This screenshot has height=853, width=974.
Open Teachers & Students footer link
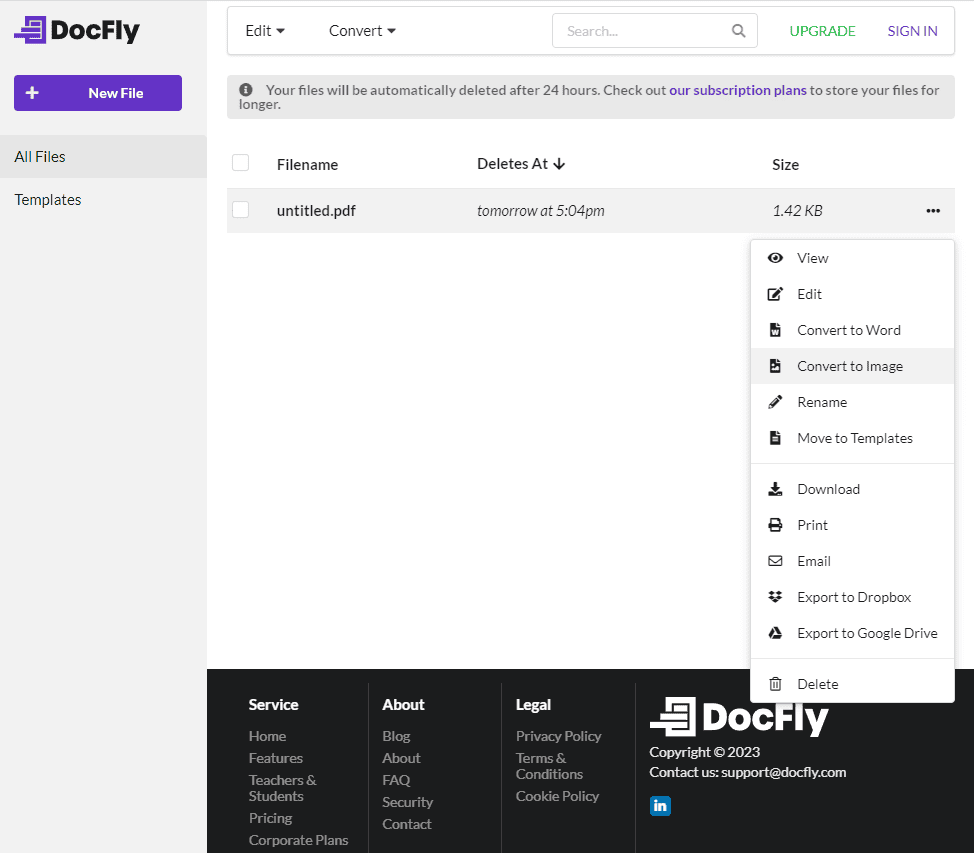point(282,788)
